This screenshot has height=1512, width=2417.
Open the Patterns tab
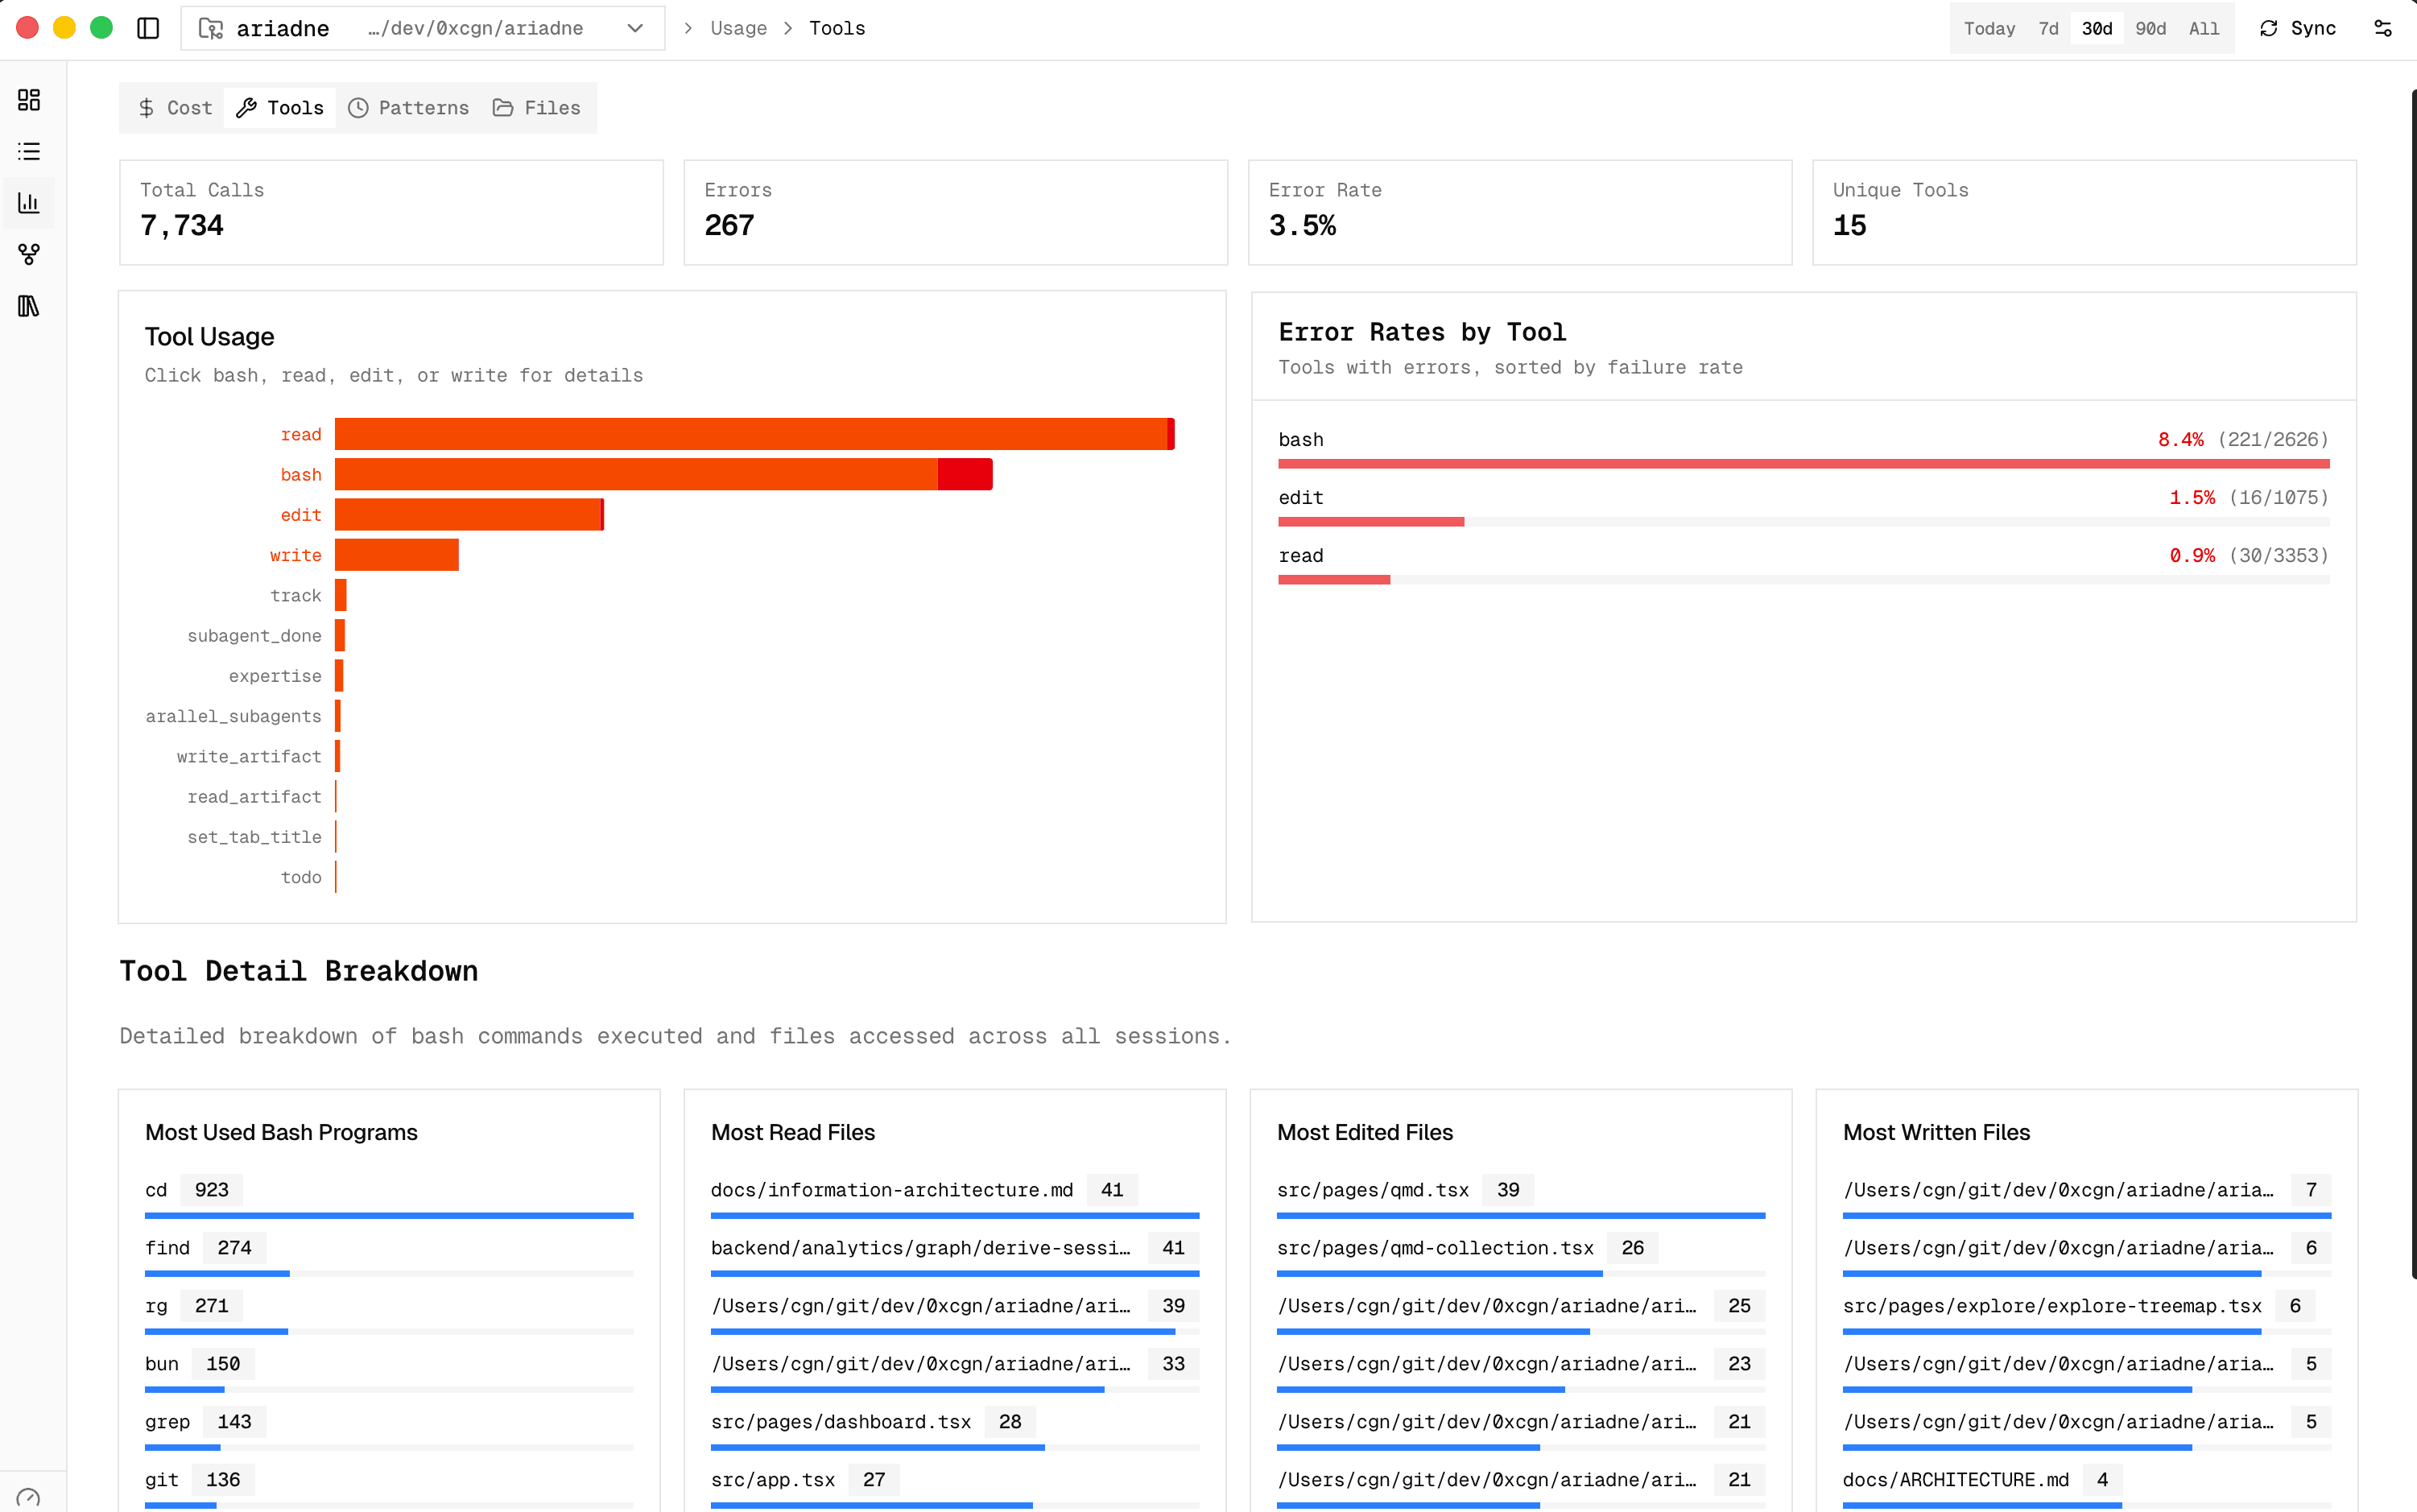pos(408,107)
